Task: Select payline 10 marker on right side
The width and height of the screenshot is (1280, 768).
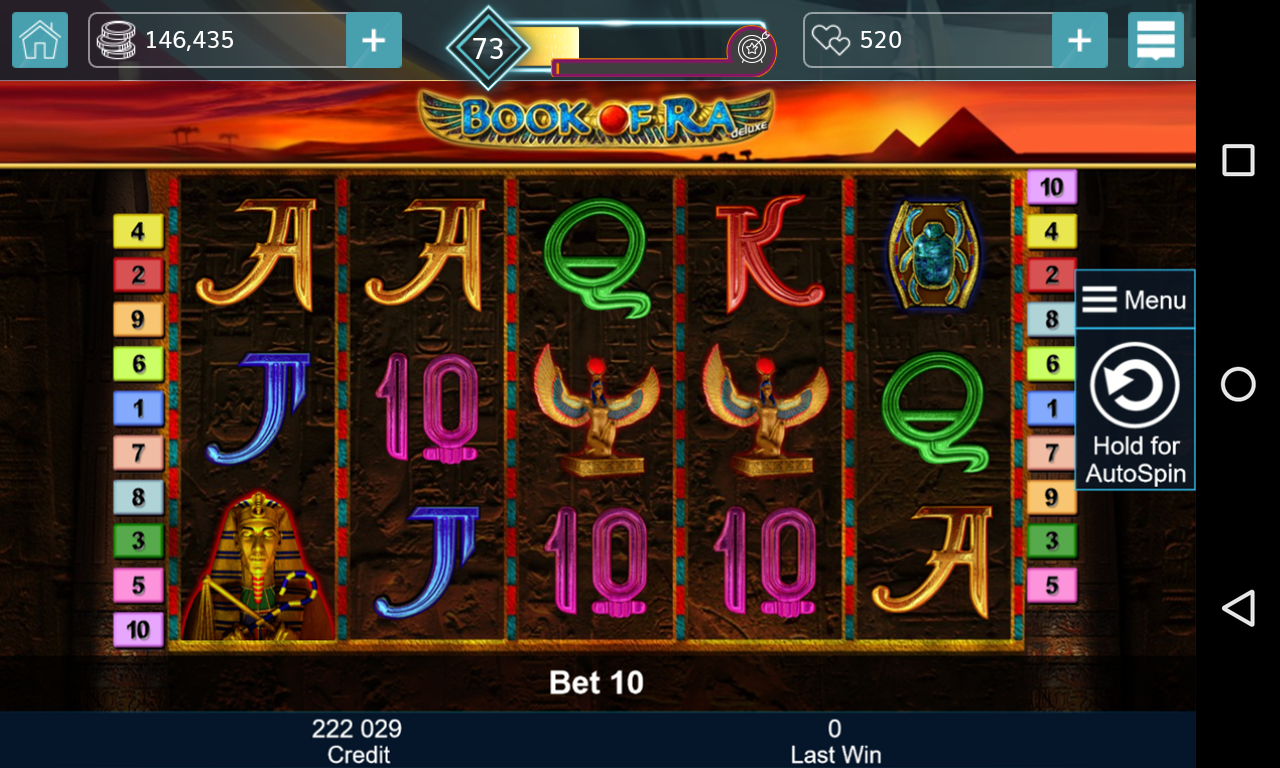Action: click(1052, 187)
